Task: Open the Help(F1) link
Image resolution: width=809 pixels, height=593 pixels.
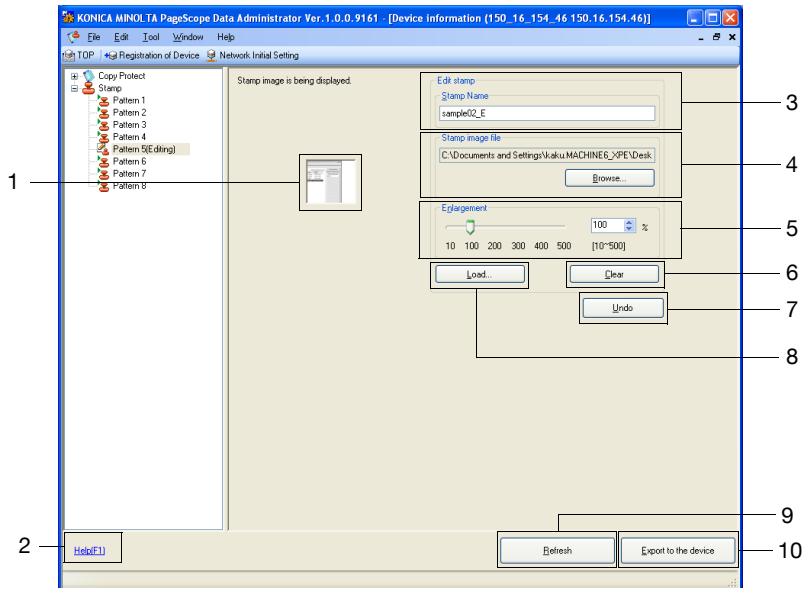Action: click(89, 551)
